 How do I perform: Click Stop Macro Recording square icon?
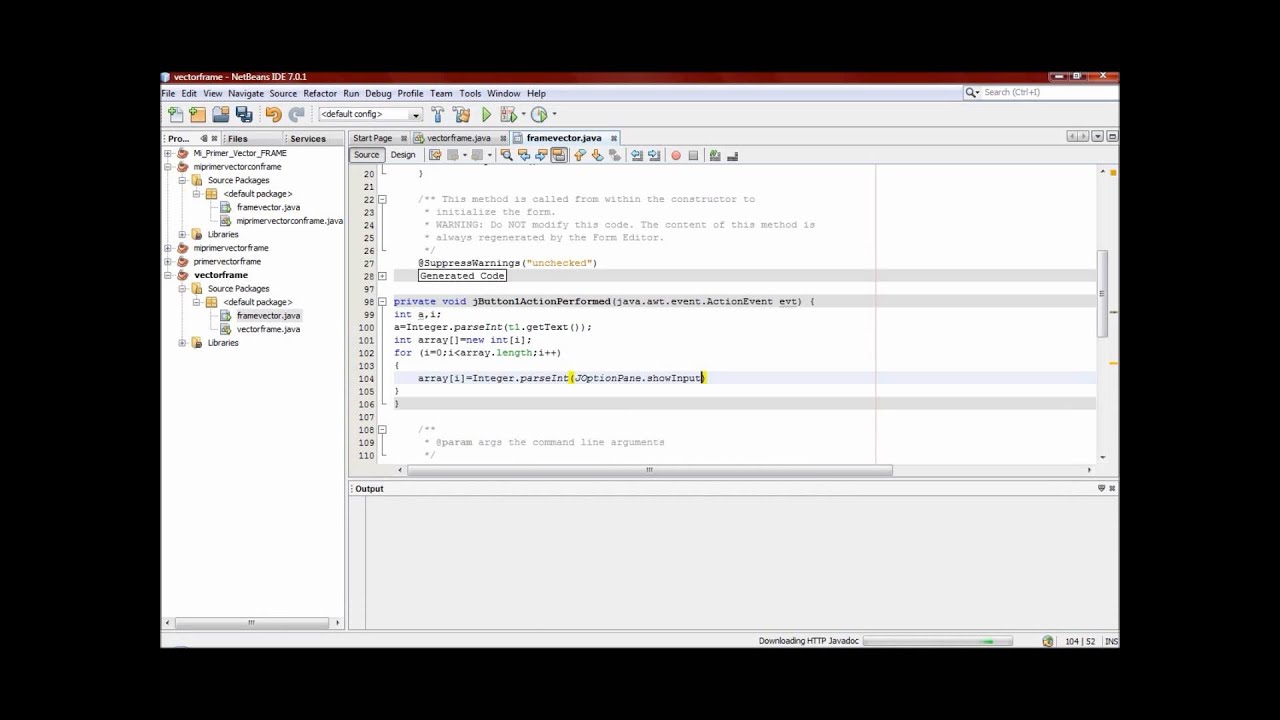coord(693,155)
